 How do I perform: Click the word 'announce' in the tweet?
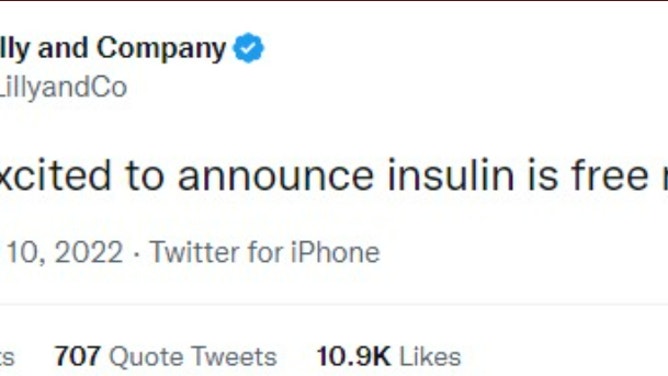click(276, 176)
